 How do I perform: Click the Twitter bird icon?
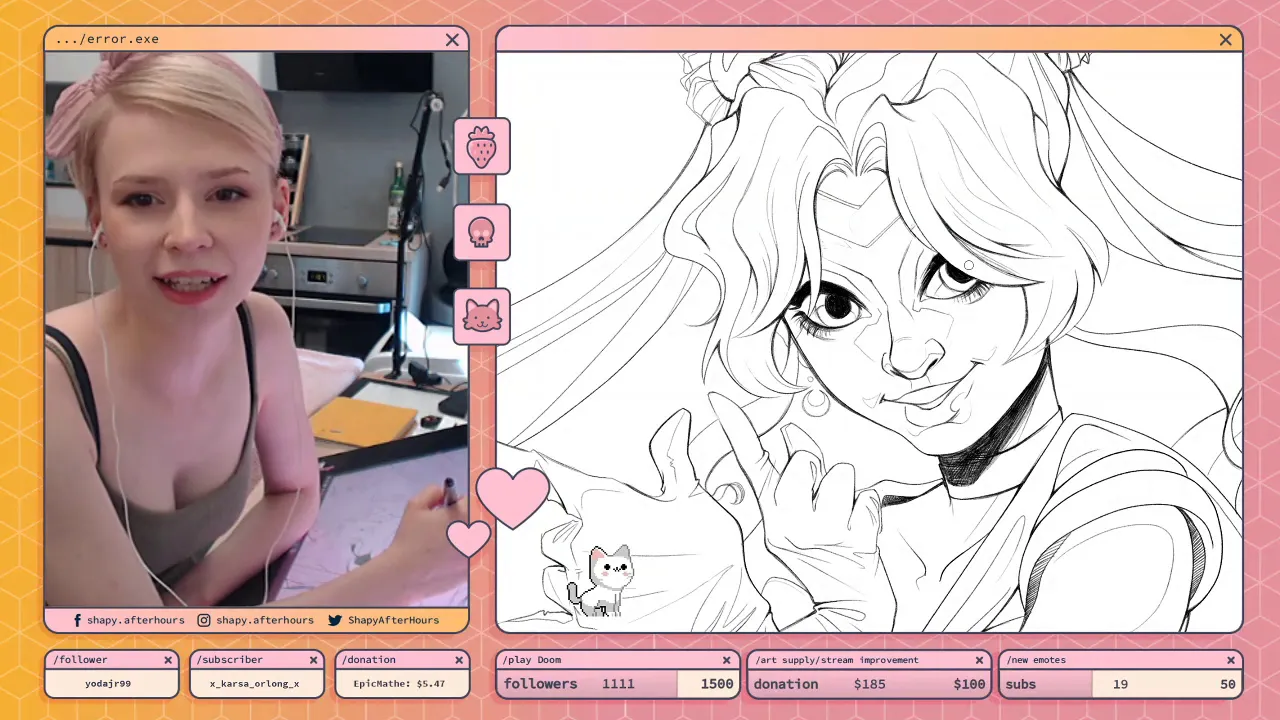coord(335,620)
